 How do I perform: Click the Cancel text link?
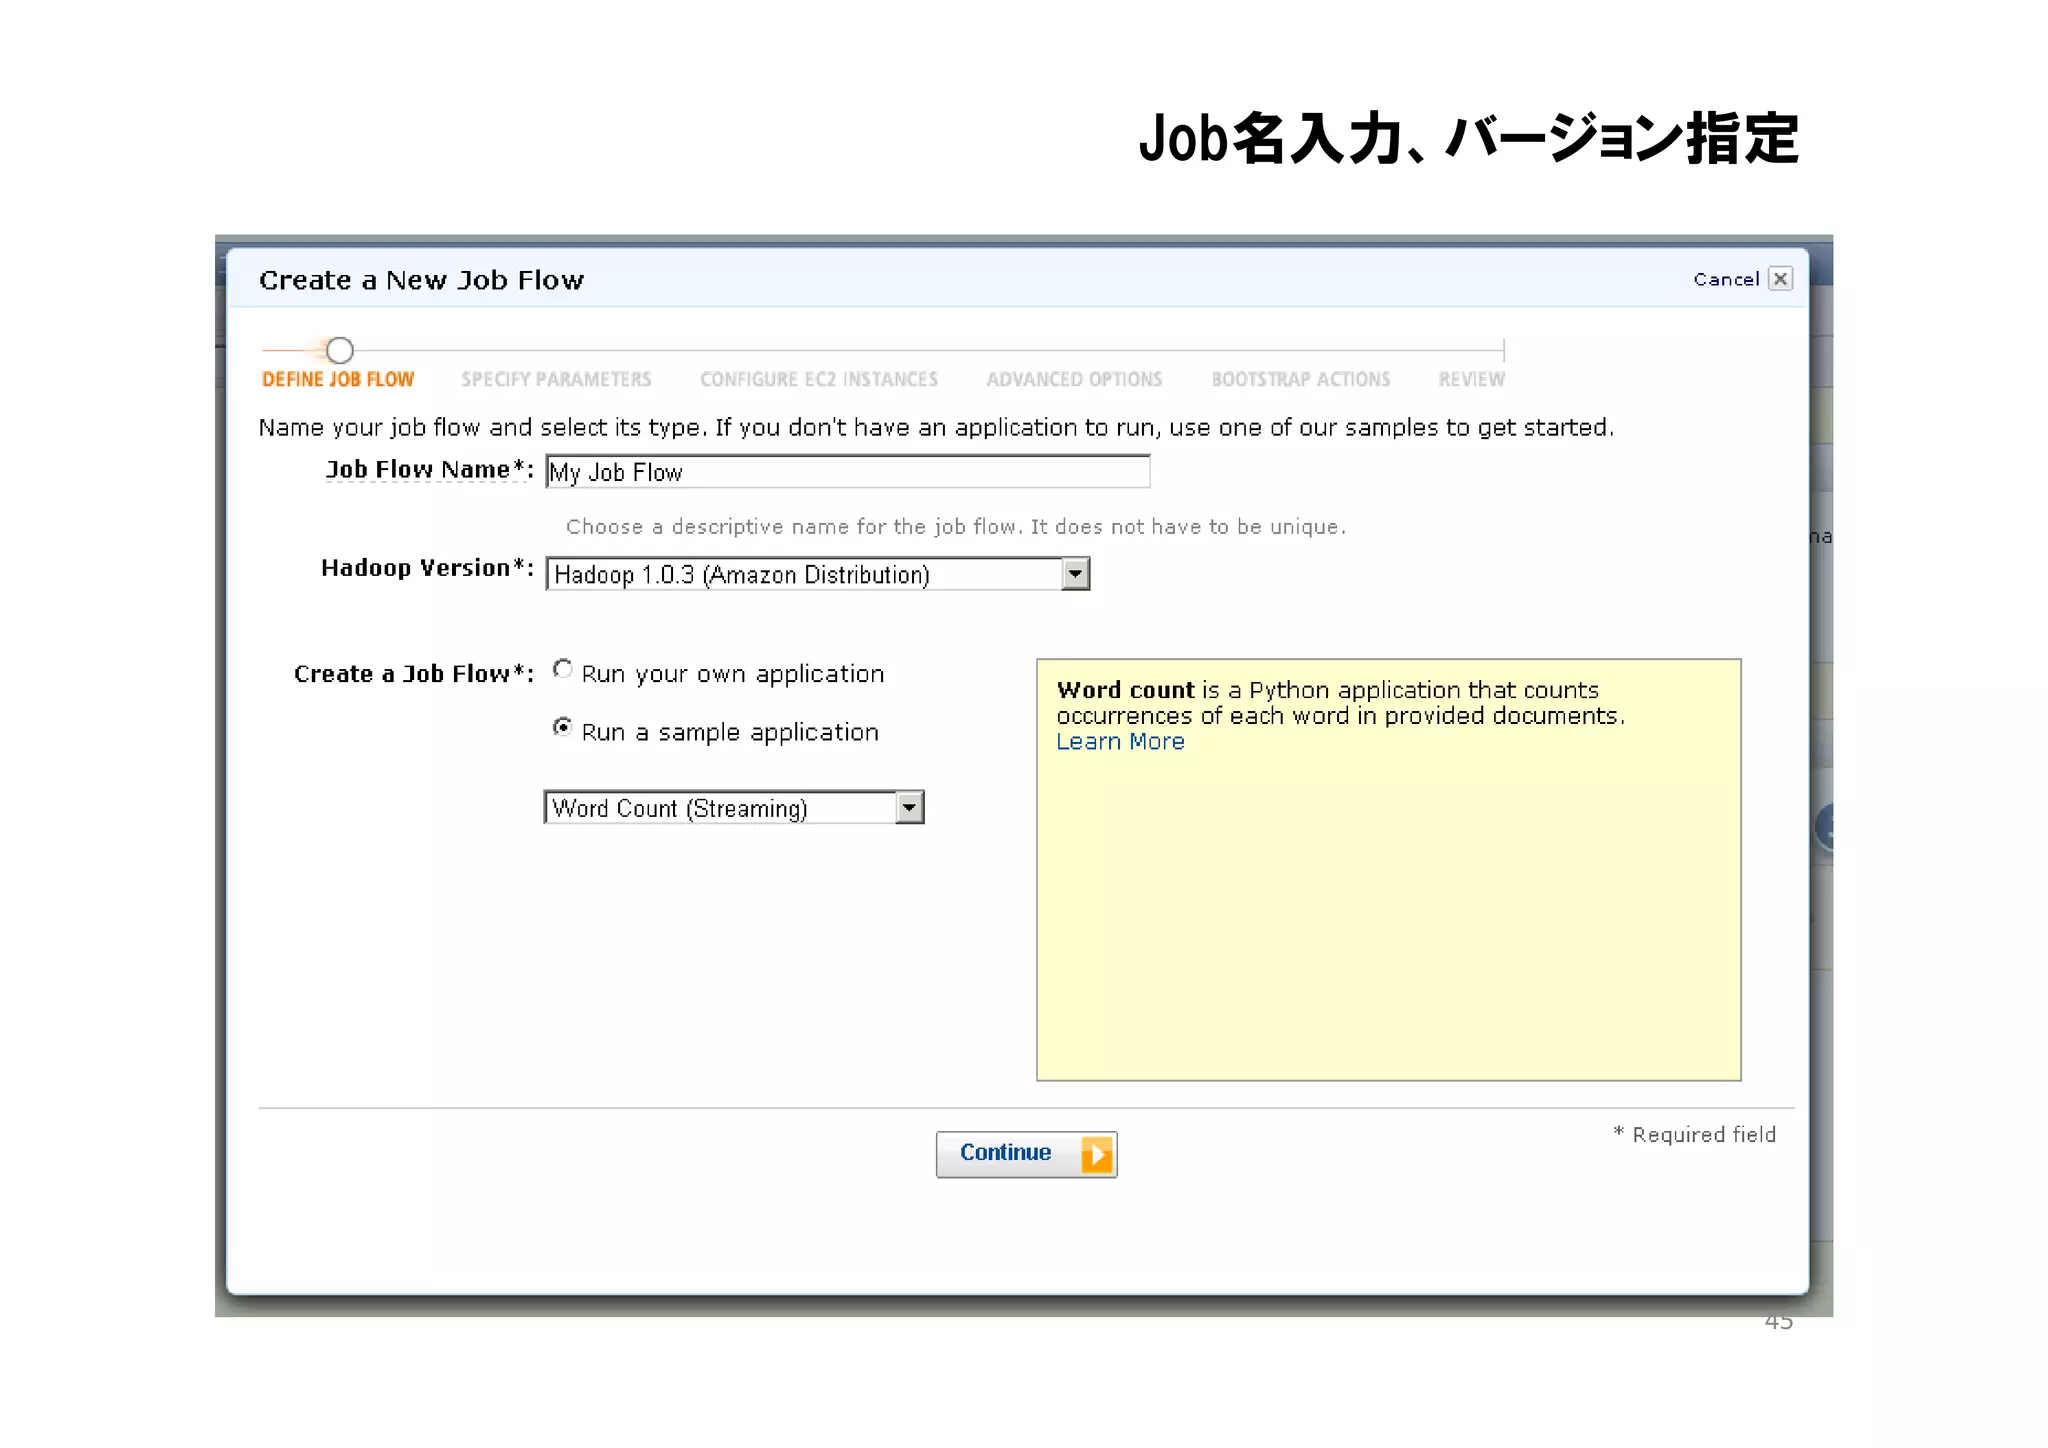[1726, 279]
